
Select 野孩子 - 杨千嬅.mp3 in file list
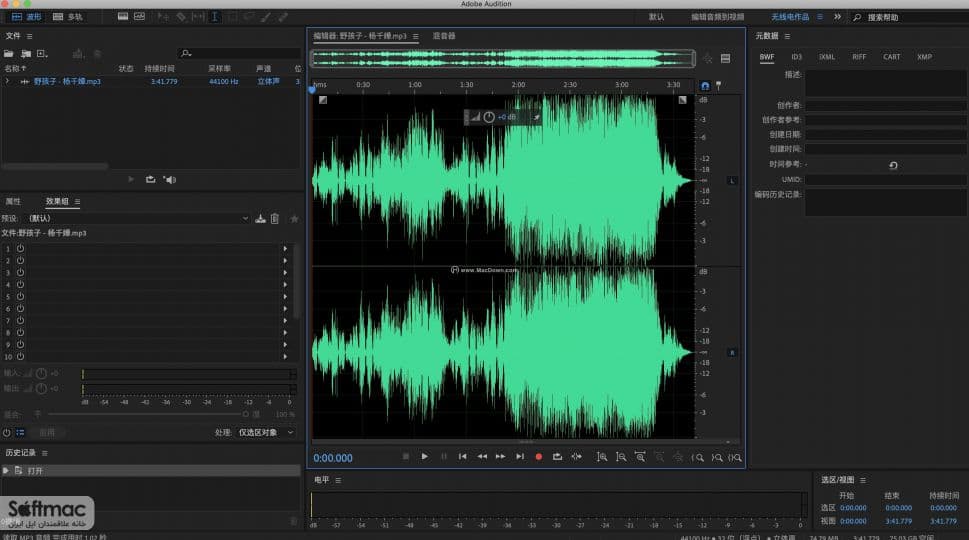pos(67,81)
